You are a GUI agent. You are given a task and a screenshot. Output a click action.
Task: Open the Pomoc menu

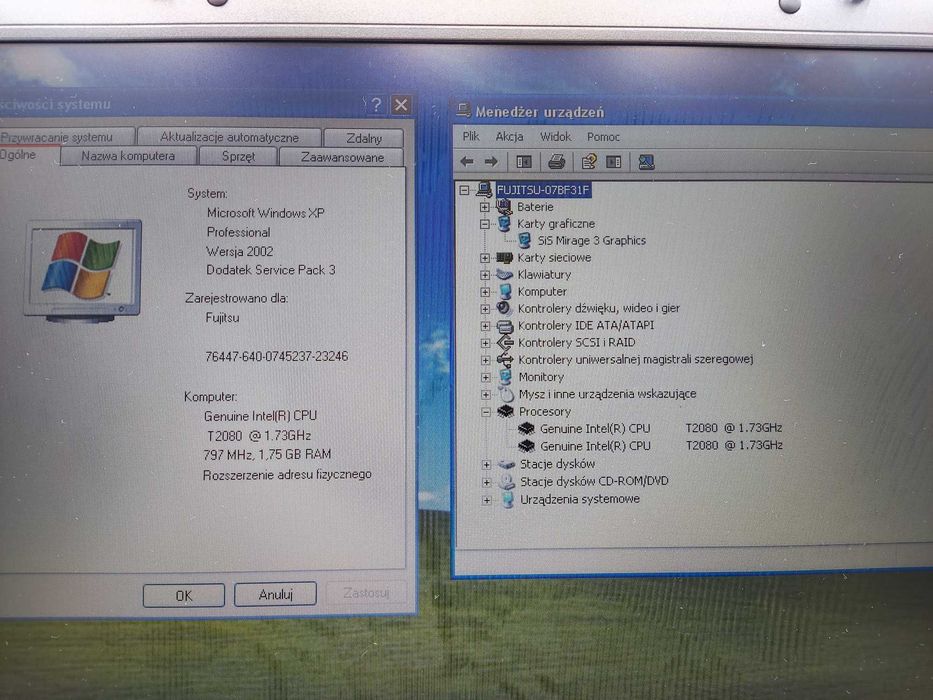tap(603, 136)
